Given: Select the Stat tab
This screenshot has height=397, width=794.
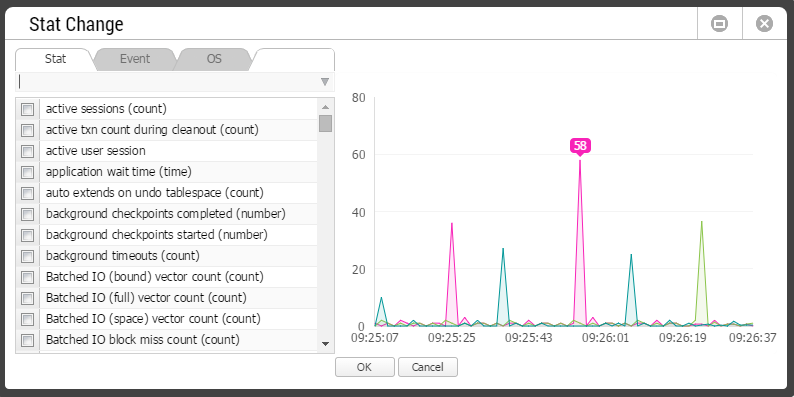Looking at the screenshot, I should coord(55,59).
